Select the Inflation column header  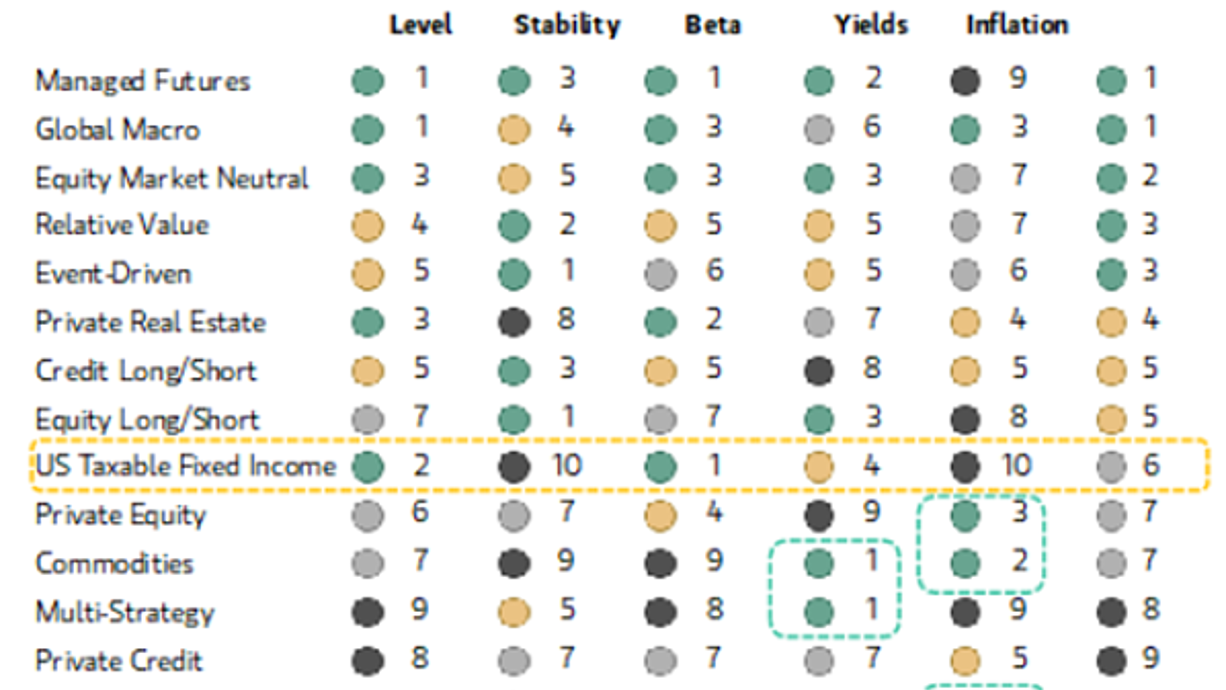[1017, 24]
